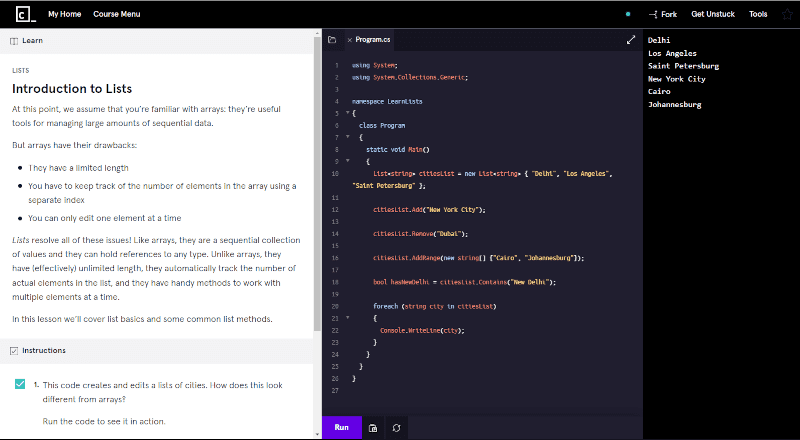Reset the workspace with refresh icon
Image resolution: width=800 pixels, height=440 pixels.
pos(396,428)
